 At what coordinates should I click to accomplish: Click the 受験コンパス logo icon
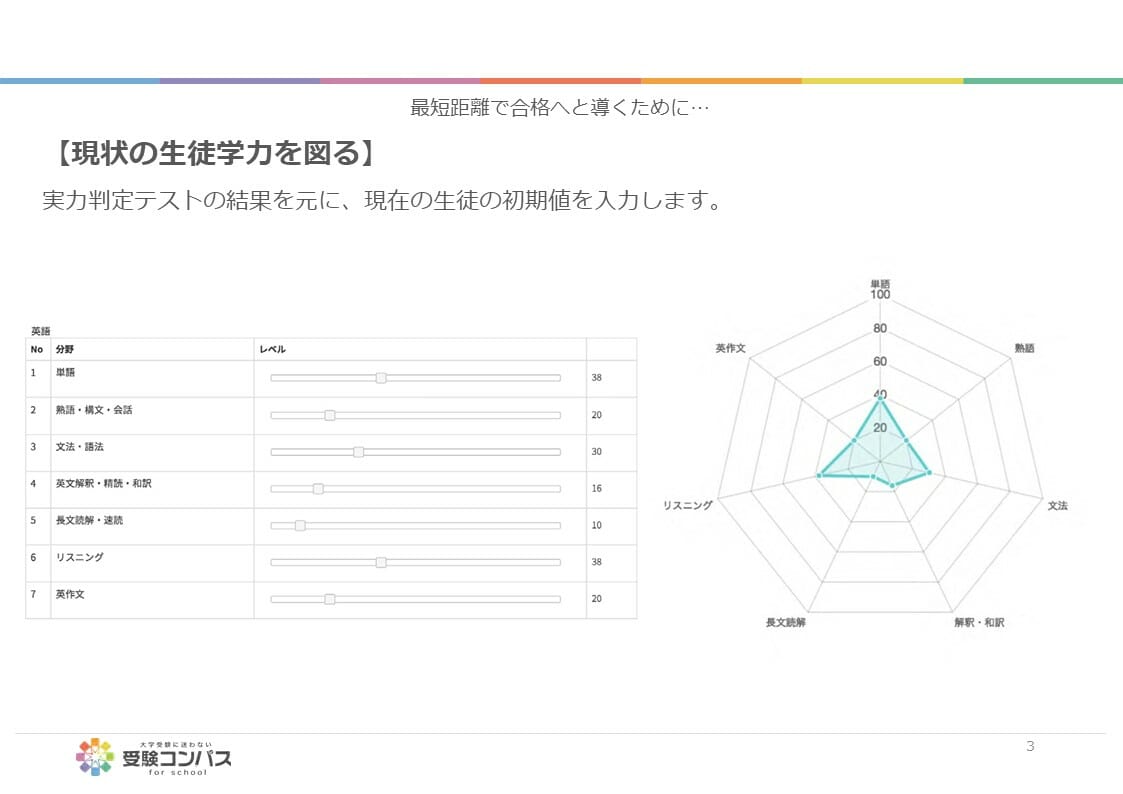tap(95, 757)
